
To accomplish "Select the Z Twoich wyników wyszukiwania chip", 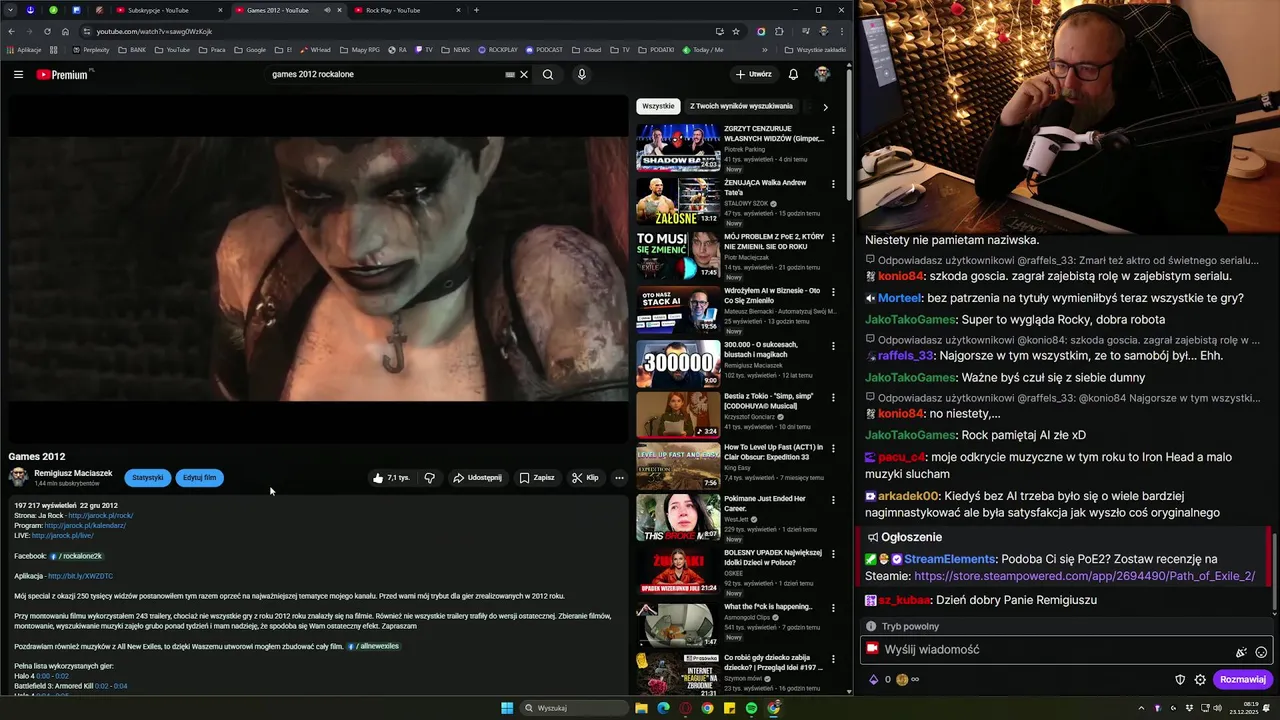I will click(741, 106).
